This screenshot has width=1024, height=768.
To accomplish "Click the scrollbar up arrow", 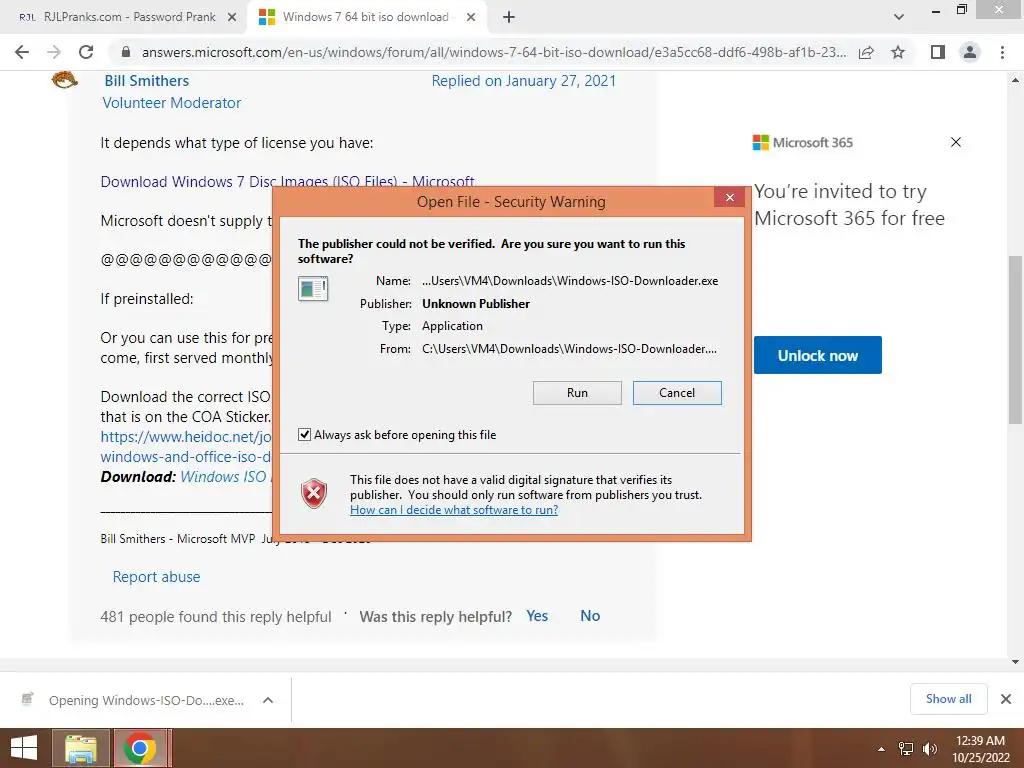I will tap(1015, 80).
